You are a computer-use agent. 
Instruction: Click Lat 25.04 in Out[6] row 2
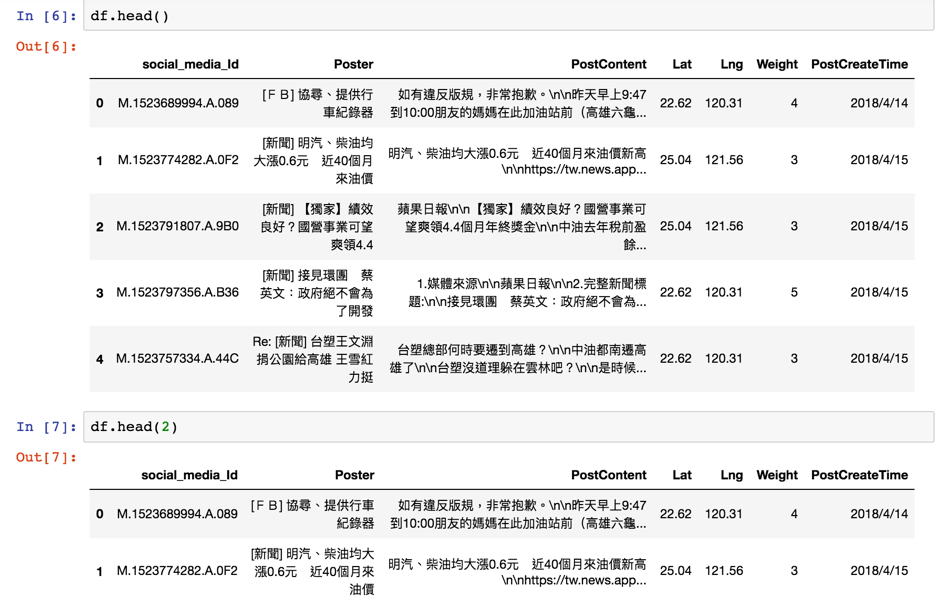676,226
